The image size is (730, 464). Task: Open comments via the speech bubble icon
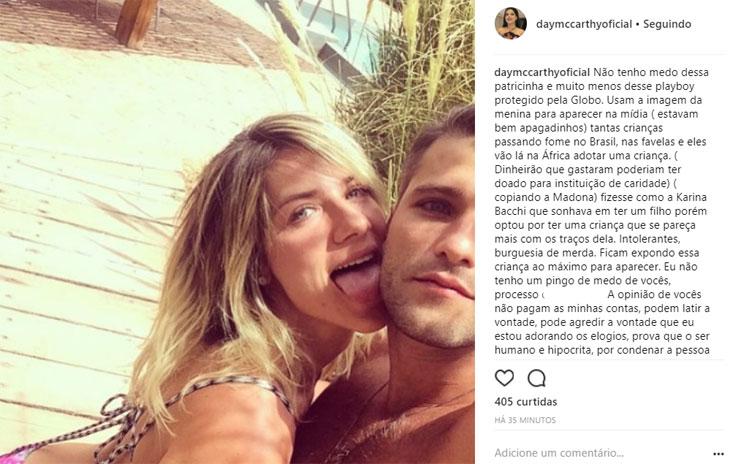536,378
